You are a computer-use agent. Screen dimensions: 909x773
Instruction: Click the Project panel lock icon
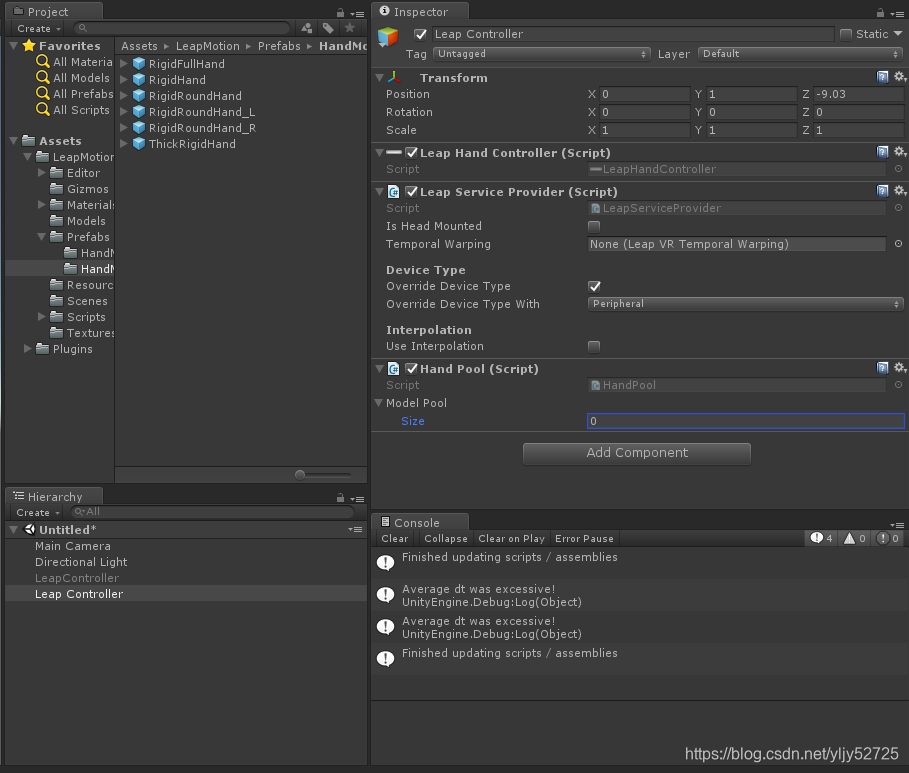pyautogui.click(x=340, y=13)
